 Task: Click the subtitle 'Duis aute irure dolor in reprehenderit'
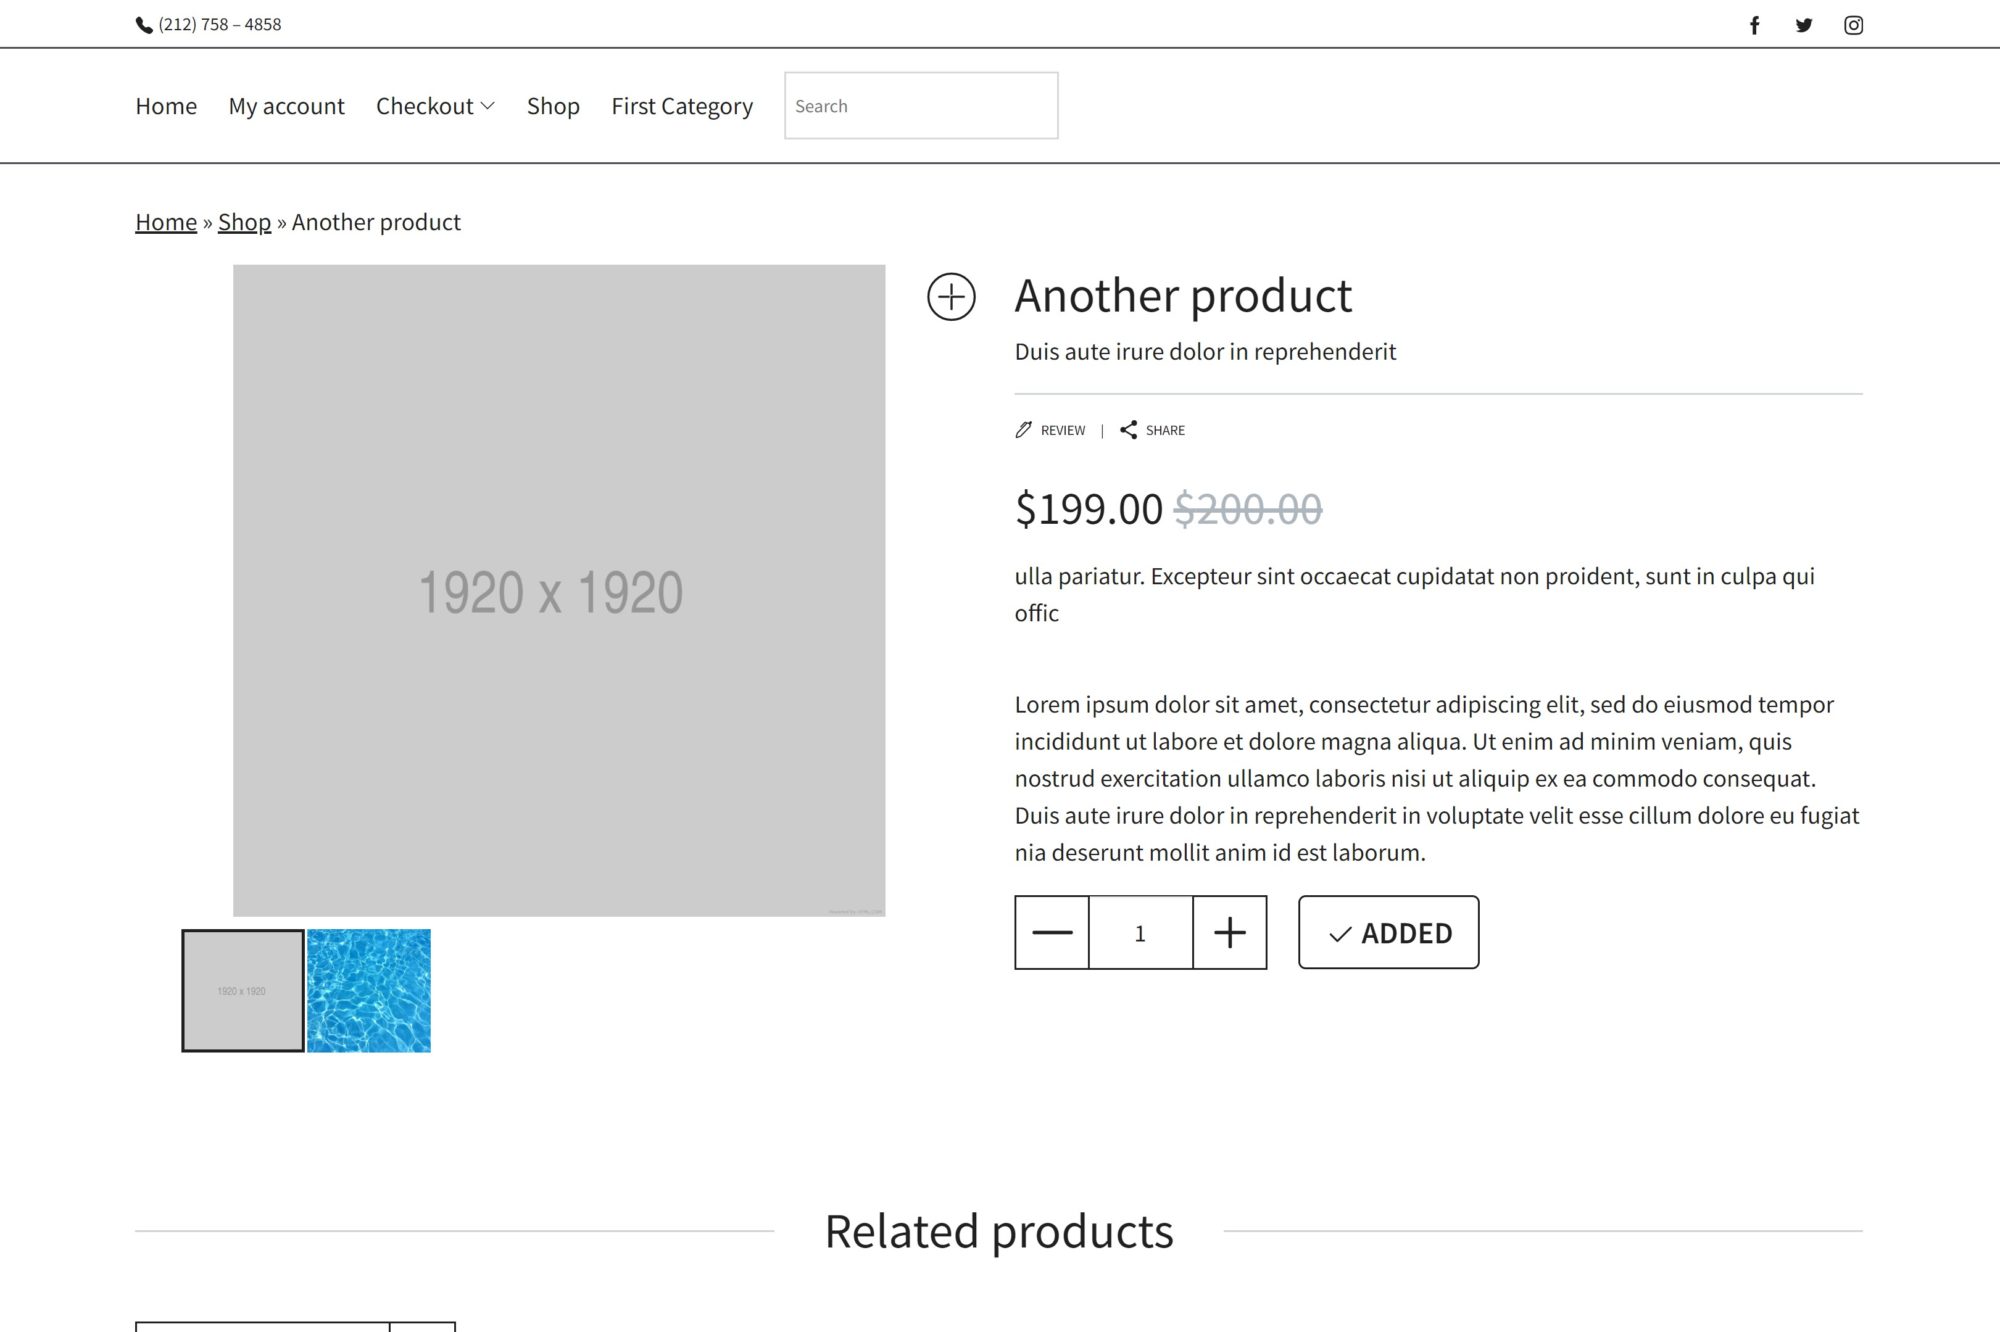coord(1205,352)
